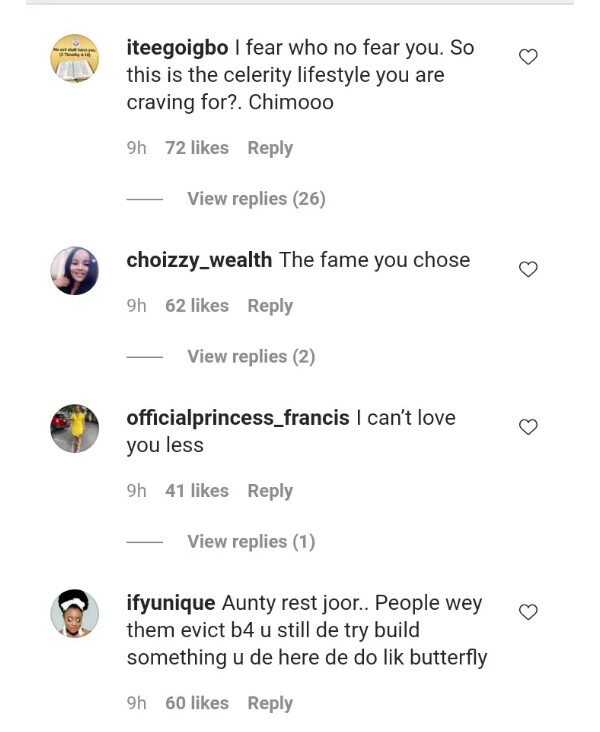This screenshot has width=600, height=732.
Task: Expand View replies (26)
Action: coord(256,199)
